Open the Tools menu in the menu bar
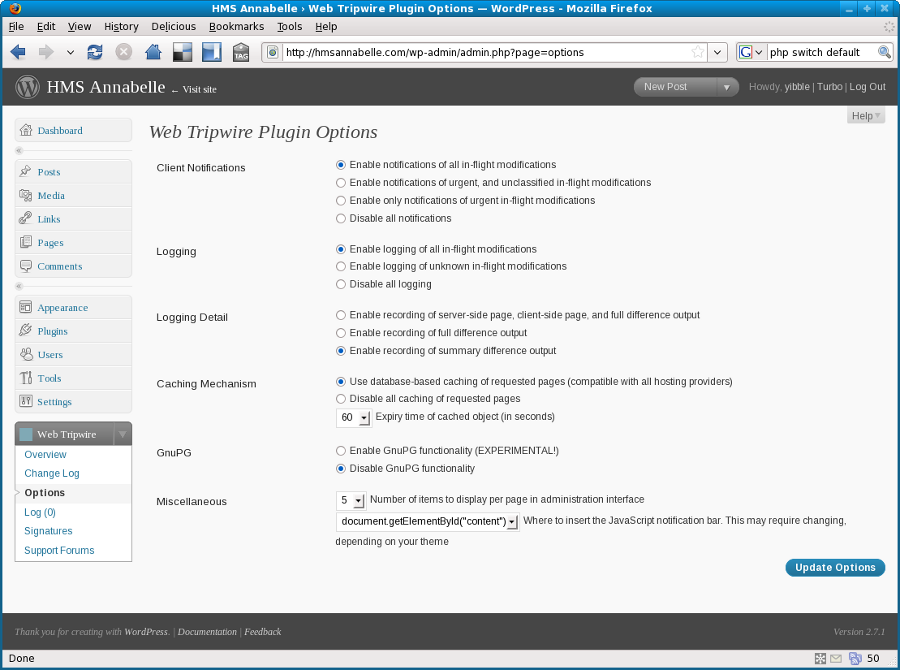The width and height of the screenshot is (900, 670). click(289, 26)
